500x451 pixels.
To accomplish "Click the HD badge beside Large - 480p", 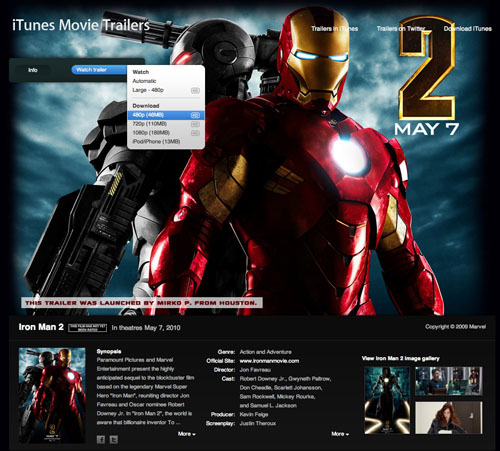I will [195, 90].
